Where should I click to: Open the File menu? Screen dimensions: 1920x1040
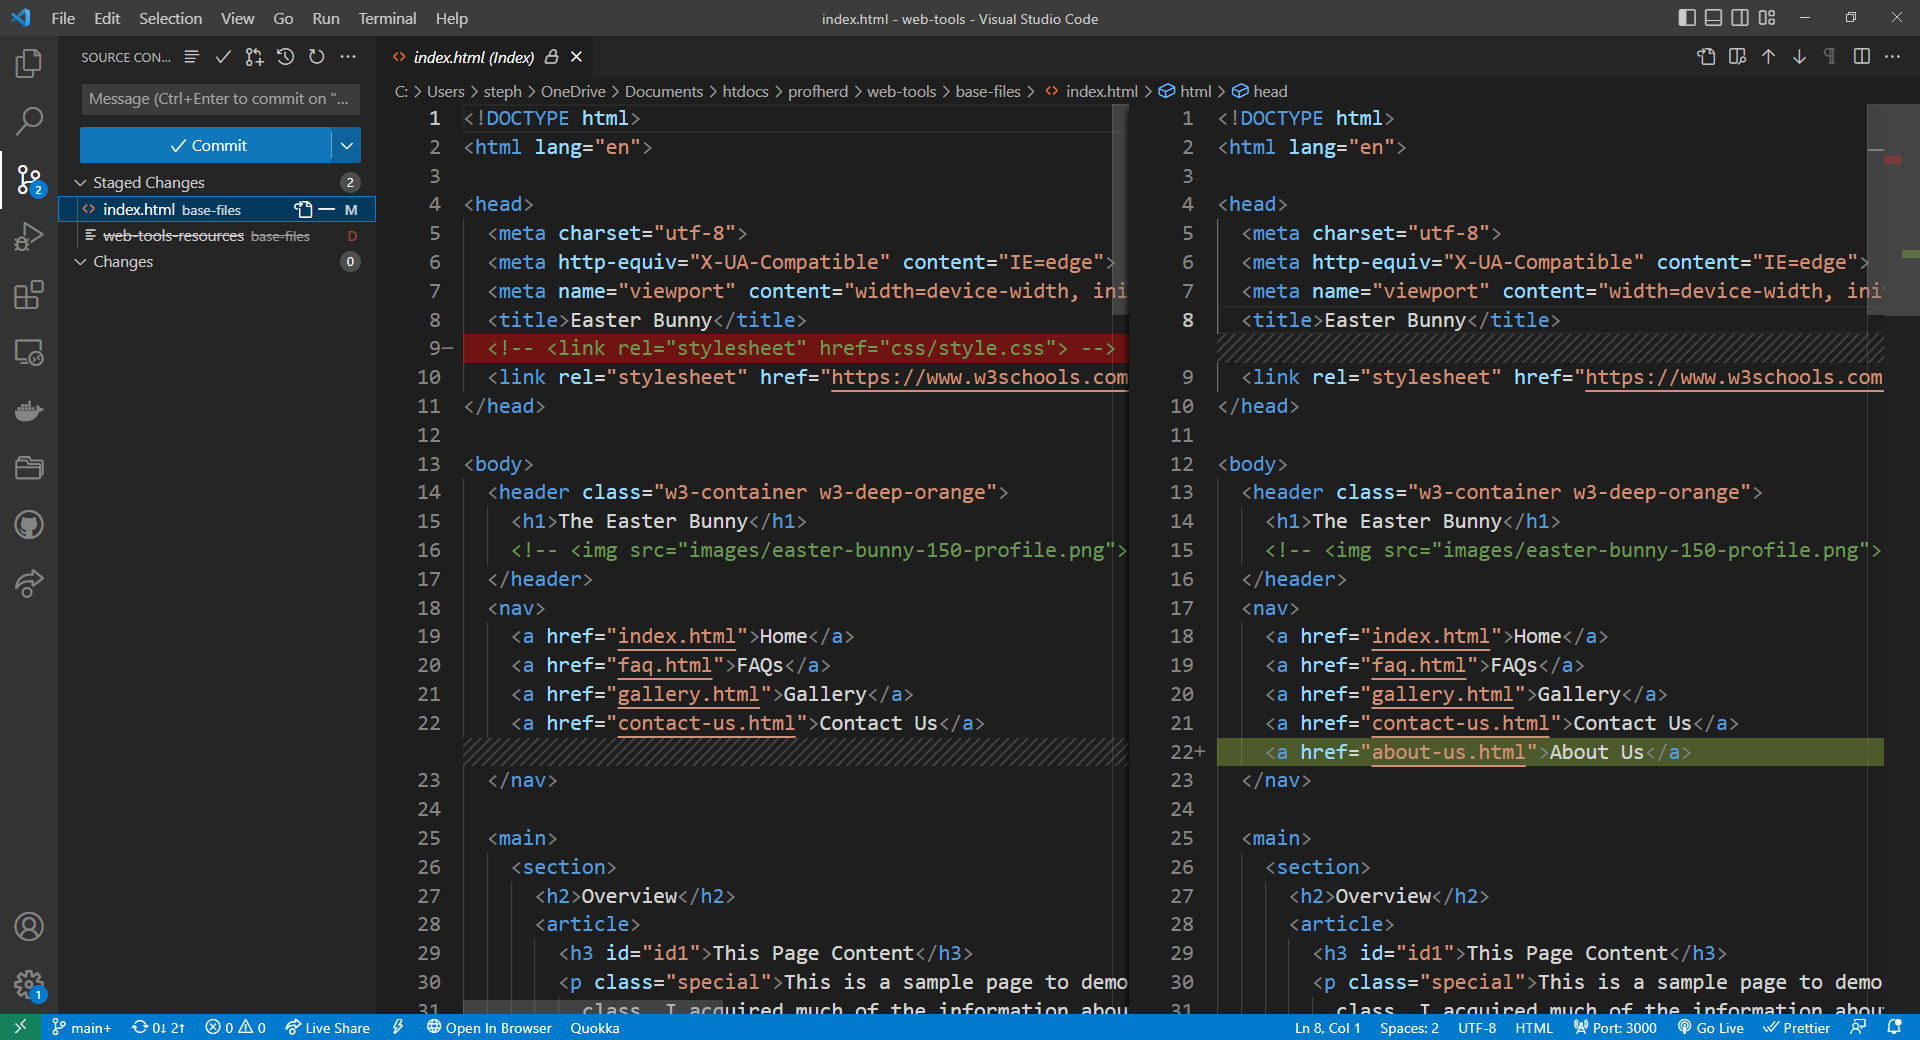pos(63,18)
